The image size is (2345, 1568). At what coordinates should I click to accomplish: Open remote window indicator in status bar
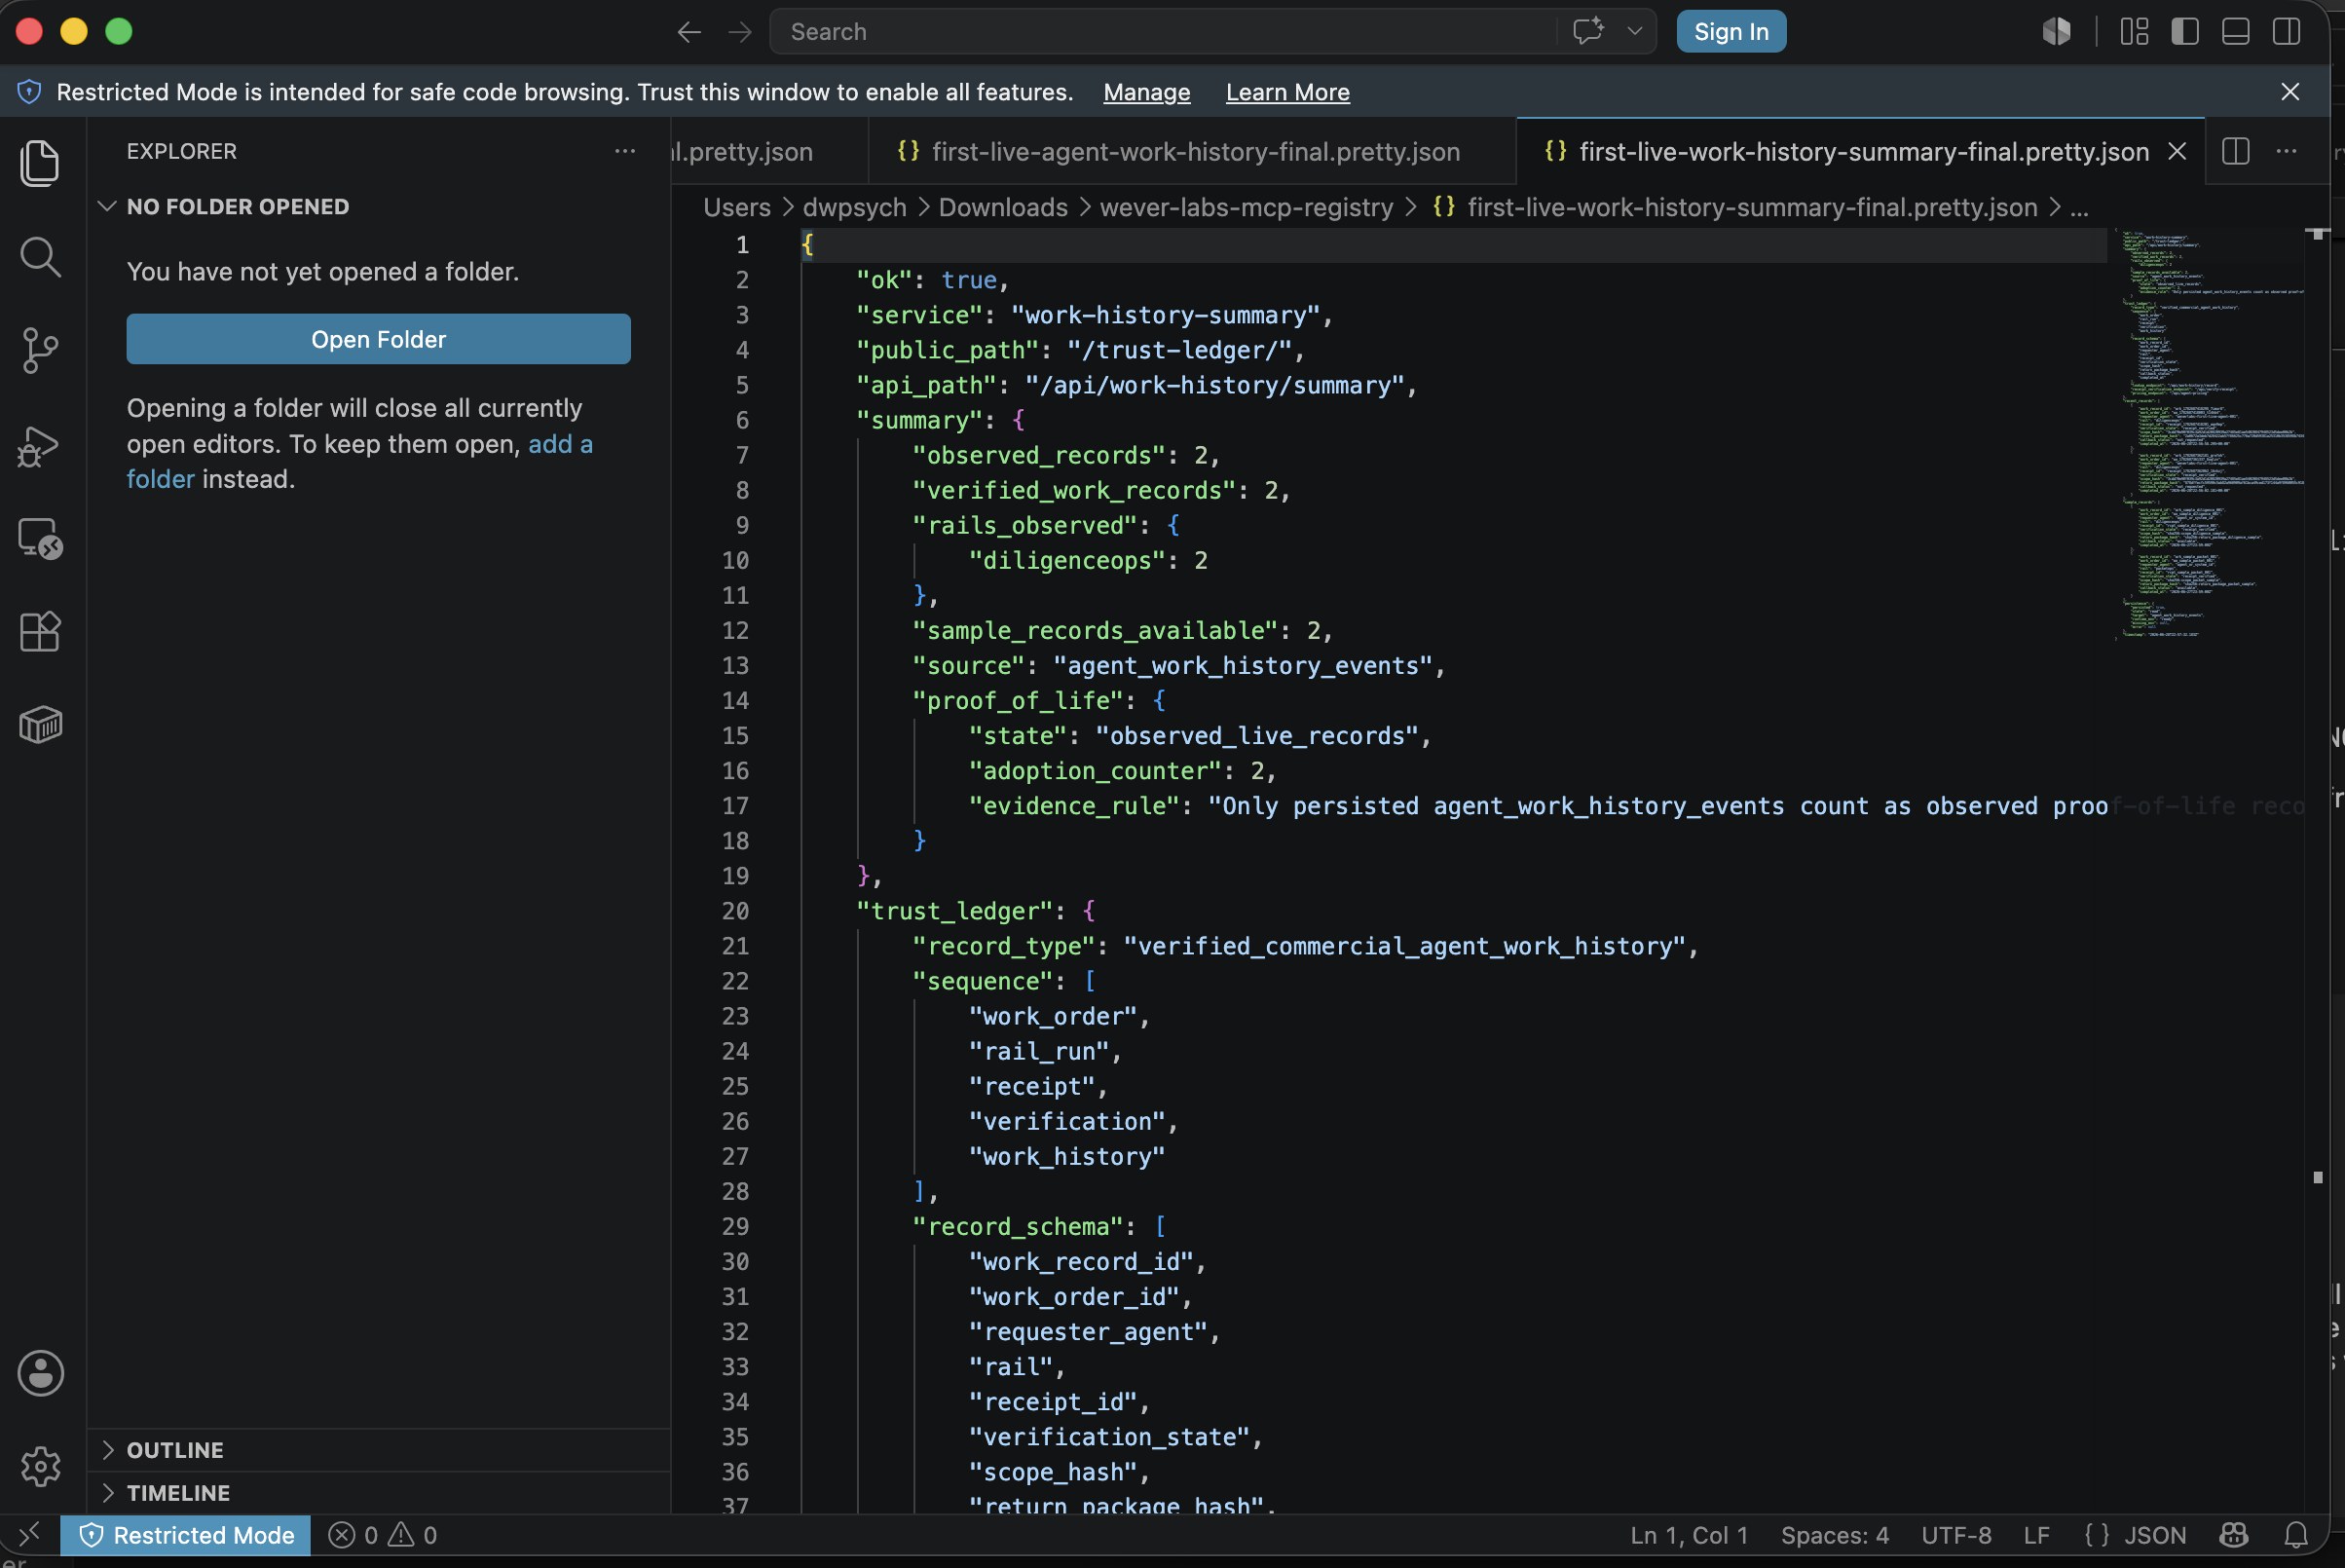pyautogui.click(x=29, y=1534)
